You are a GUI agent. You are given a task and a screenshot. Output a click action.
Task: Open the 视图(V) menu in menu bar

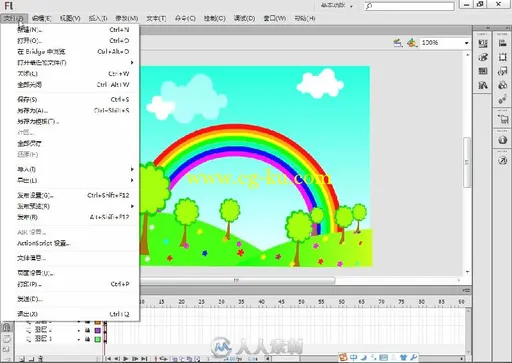click(x=70, y=18)
